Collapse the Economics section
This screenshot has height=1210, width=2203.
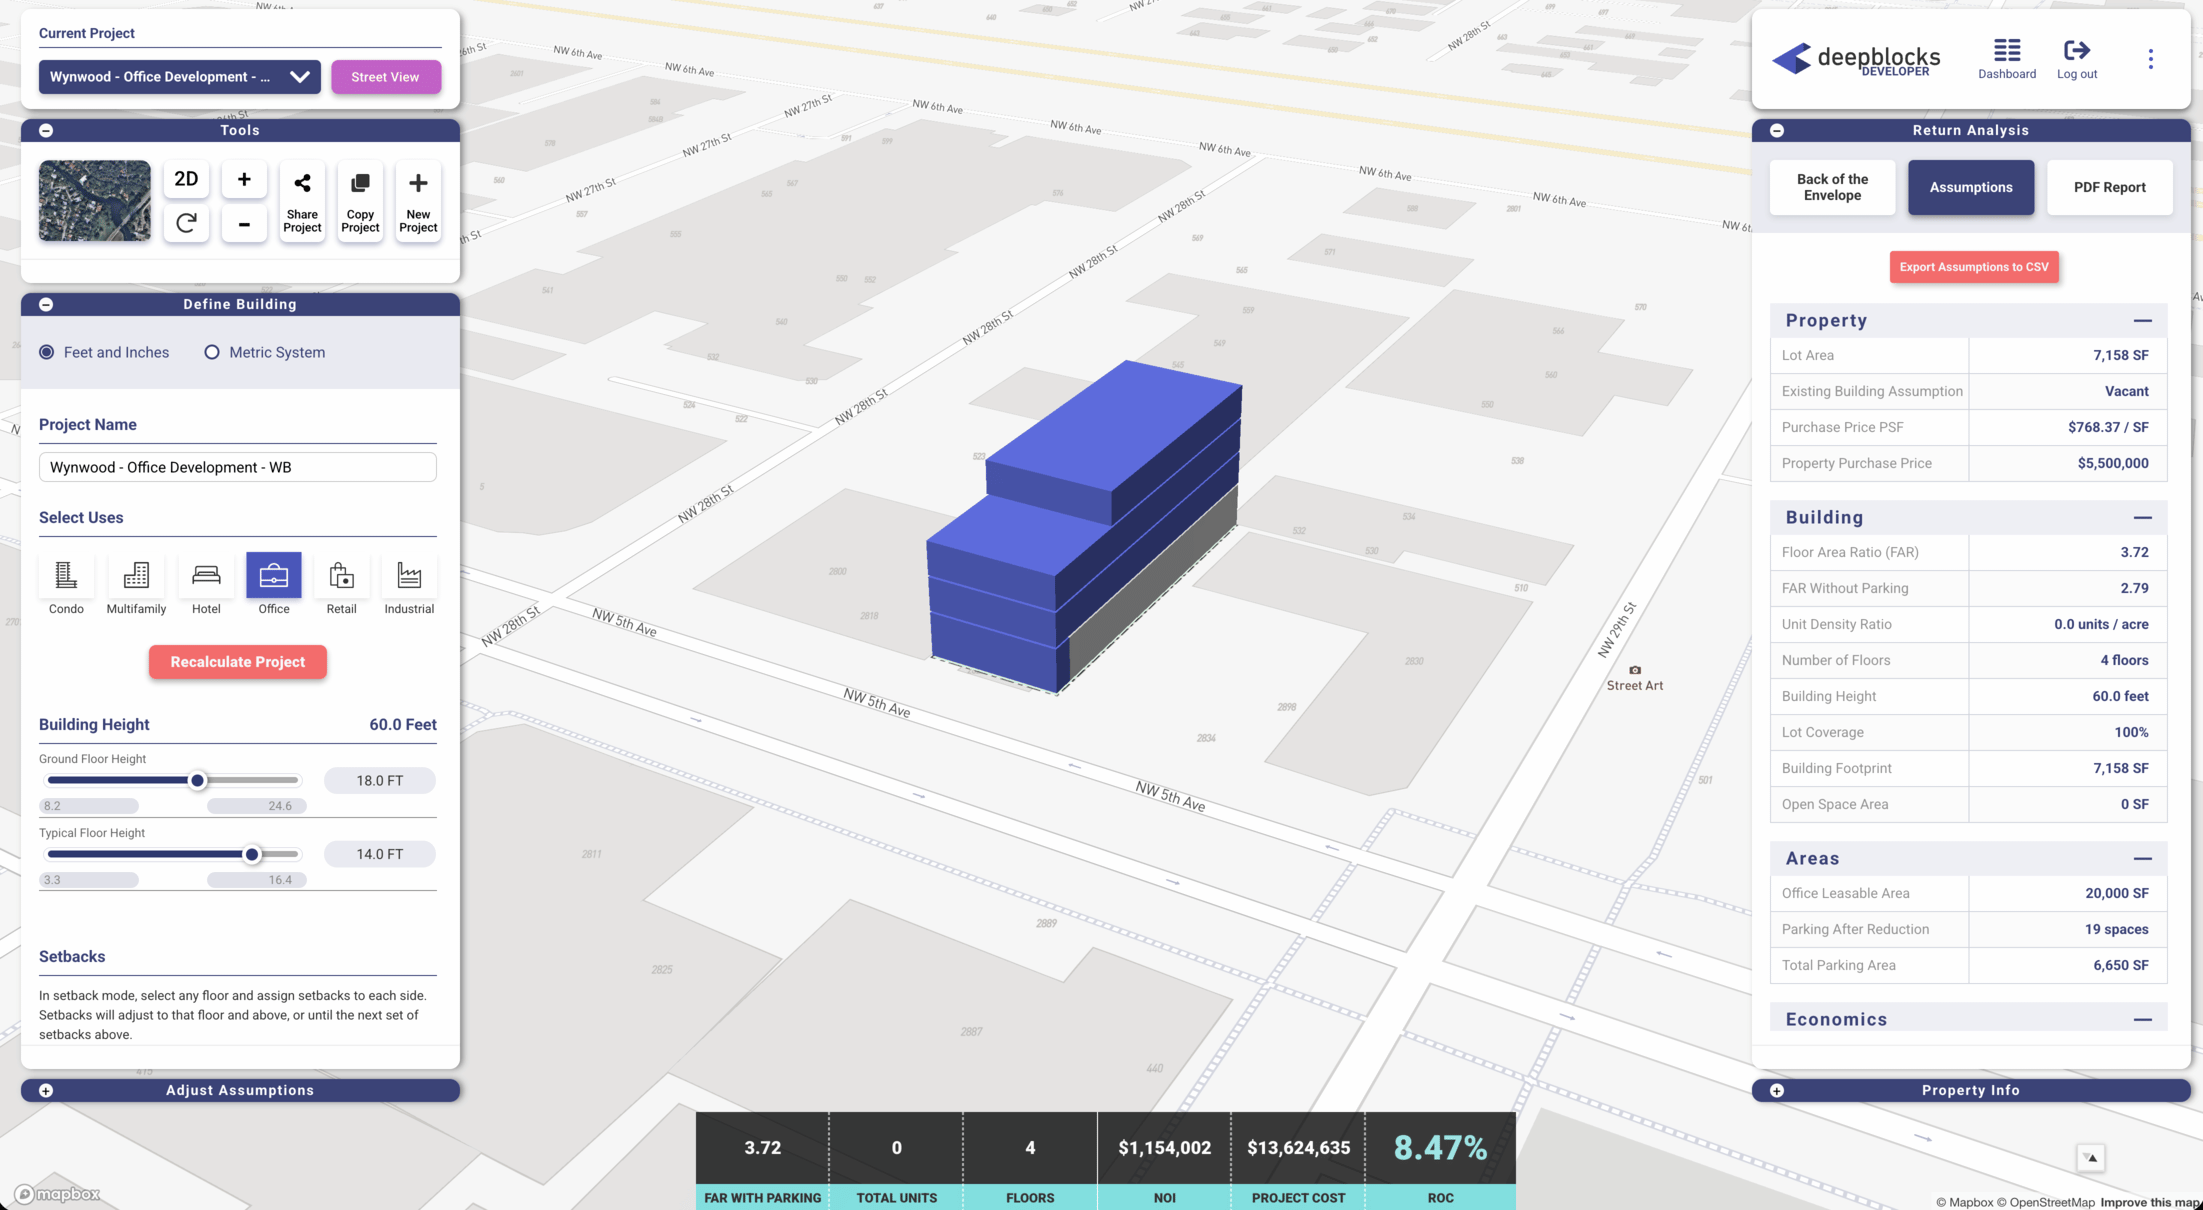2142,1020
